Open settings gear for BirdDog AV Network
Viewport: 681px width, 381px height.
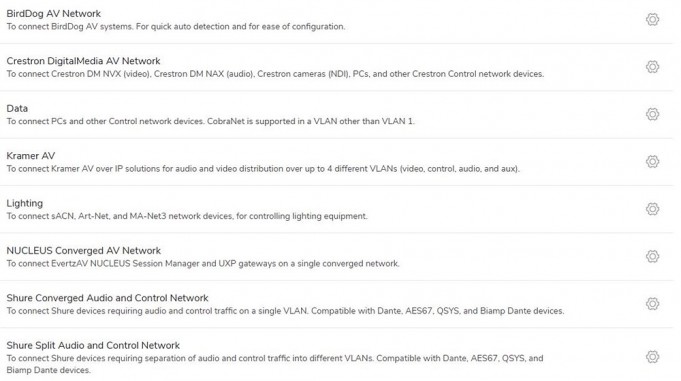tap(652, 20)
